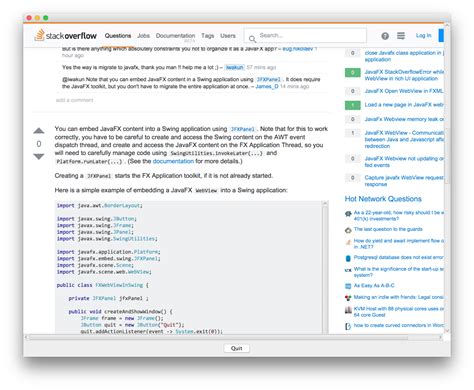Click the right arrow of horizontal scrollbar

click(x=441, y=337)
